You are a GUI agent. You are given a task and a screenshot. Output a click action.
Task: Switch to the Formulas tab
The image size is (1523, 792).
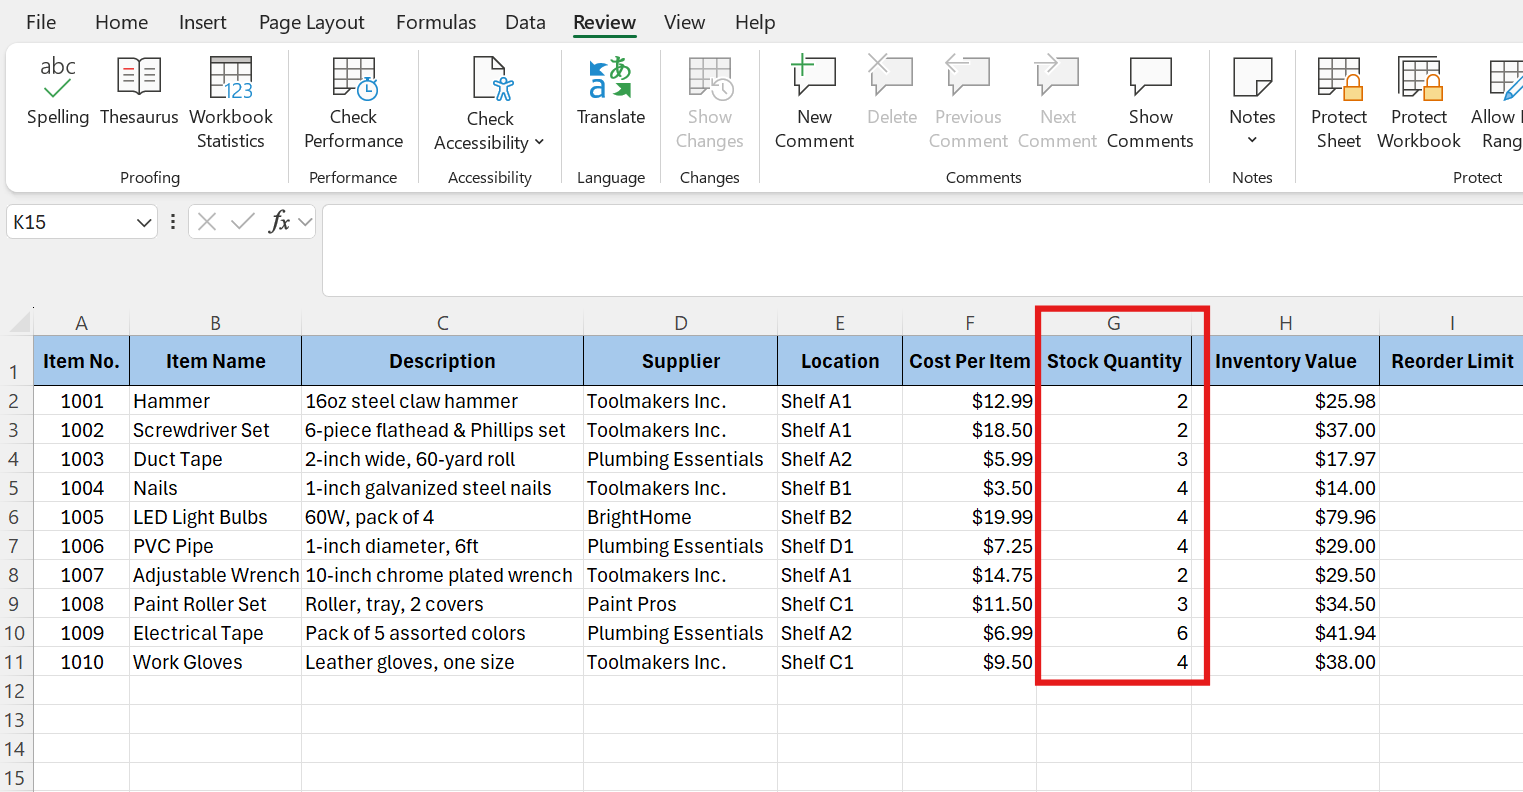[436, 22]
